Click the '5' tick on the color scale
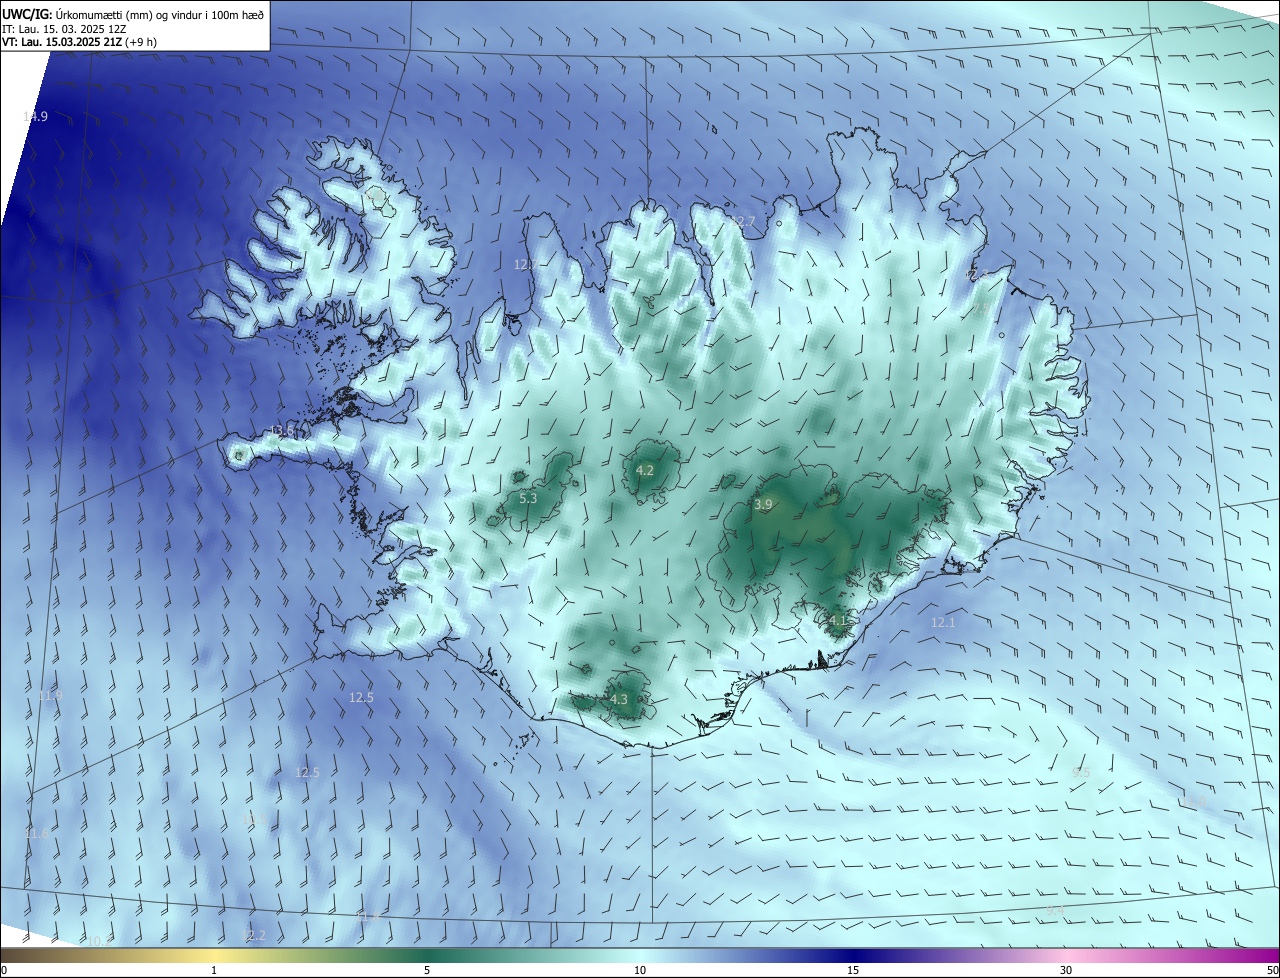Screen dimensions: 1280x978 tap(427, 970)
